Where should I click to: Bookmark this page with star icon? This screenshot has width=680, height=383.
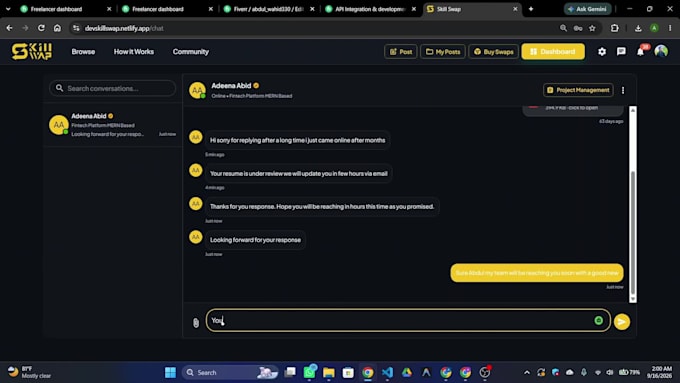(x=592, y=28)
